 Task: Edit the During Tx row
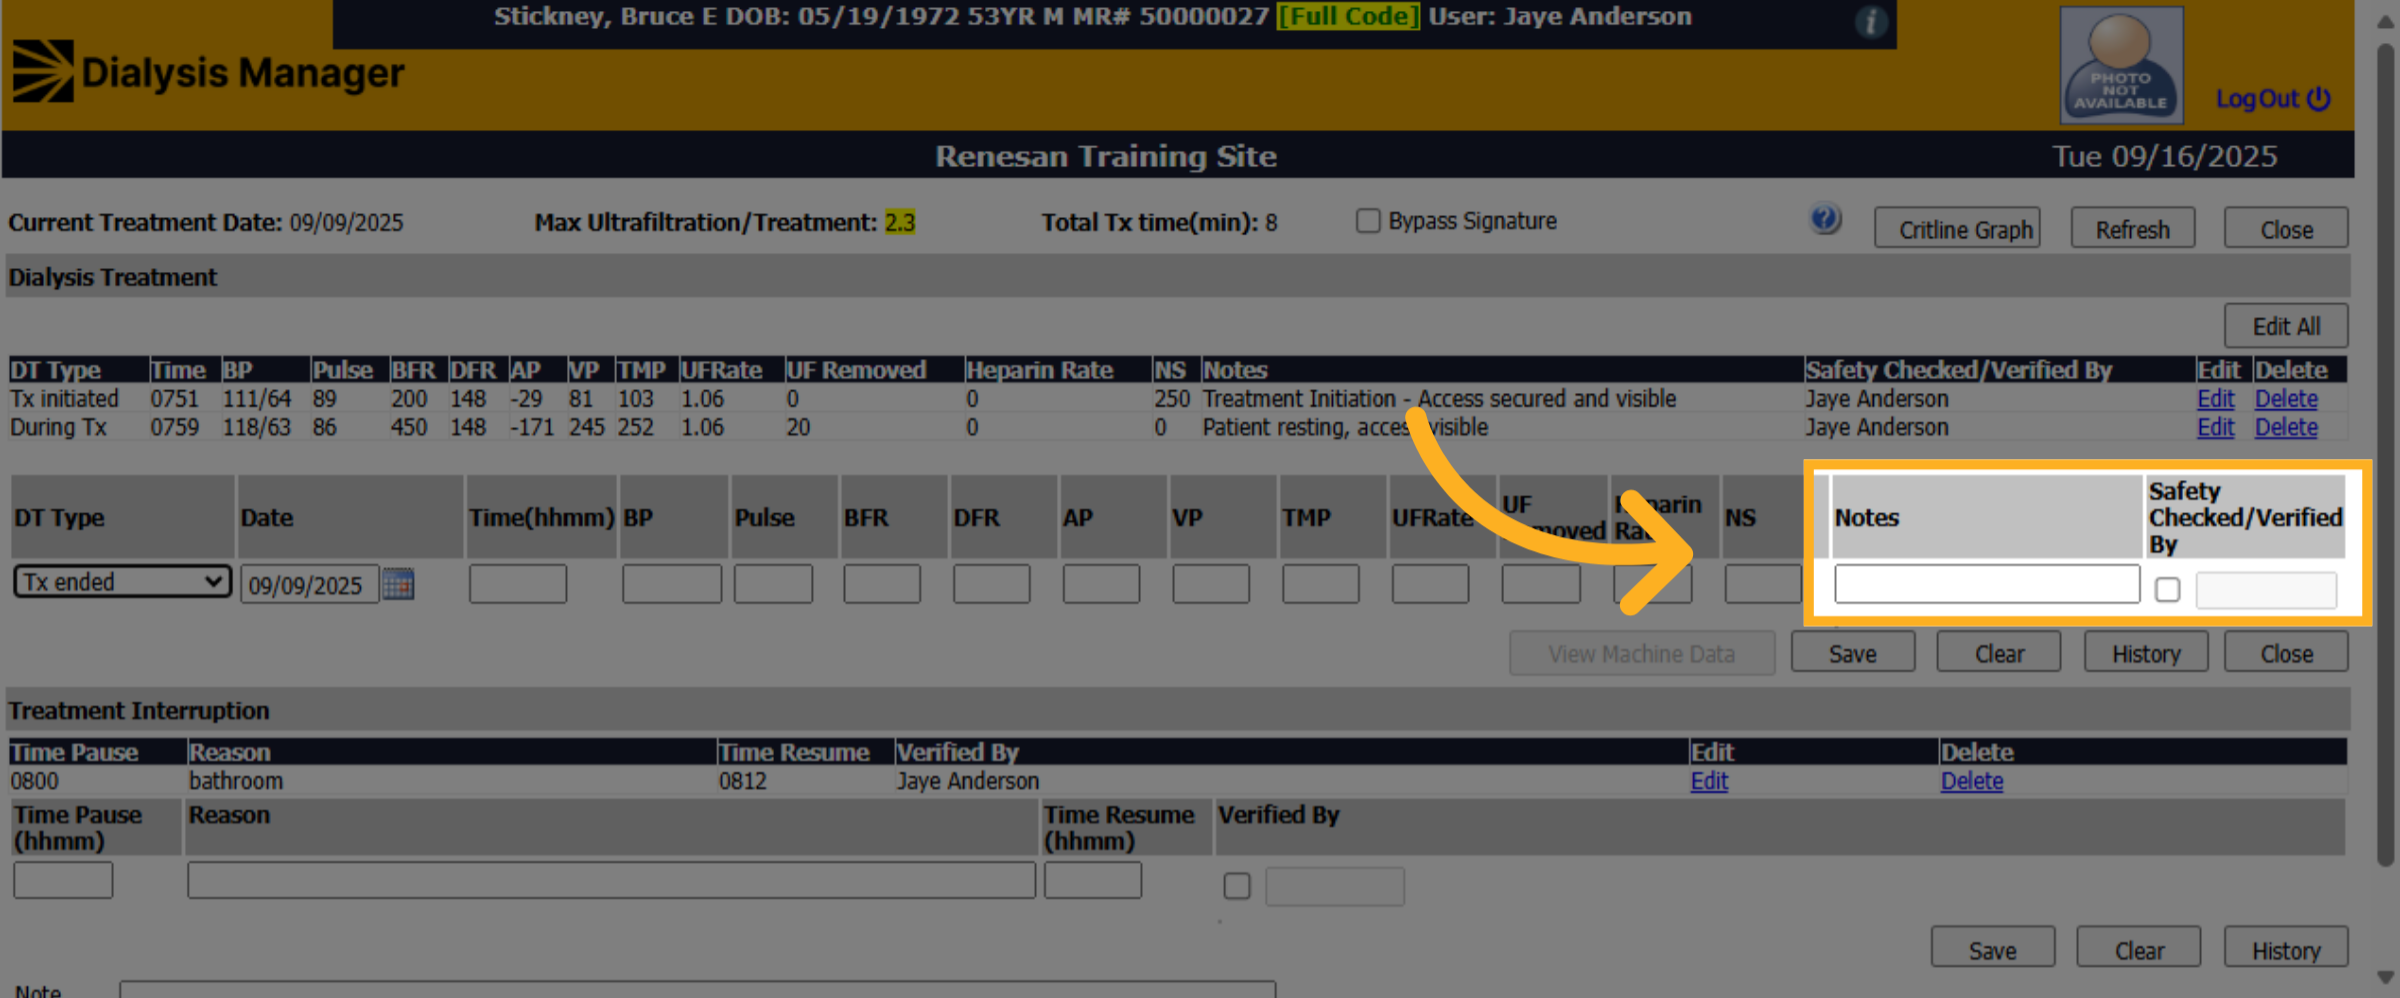click(x=2215, y=427)
